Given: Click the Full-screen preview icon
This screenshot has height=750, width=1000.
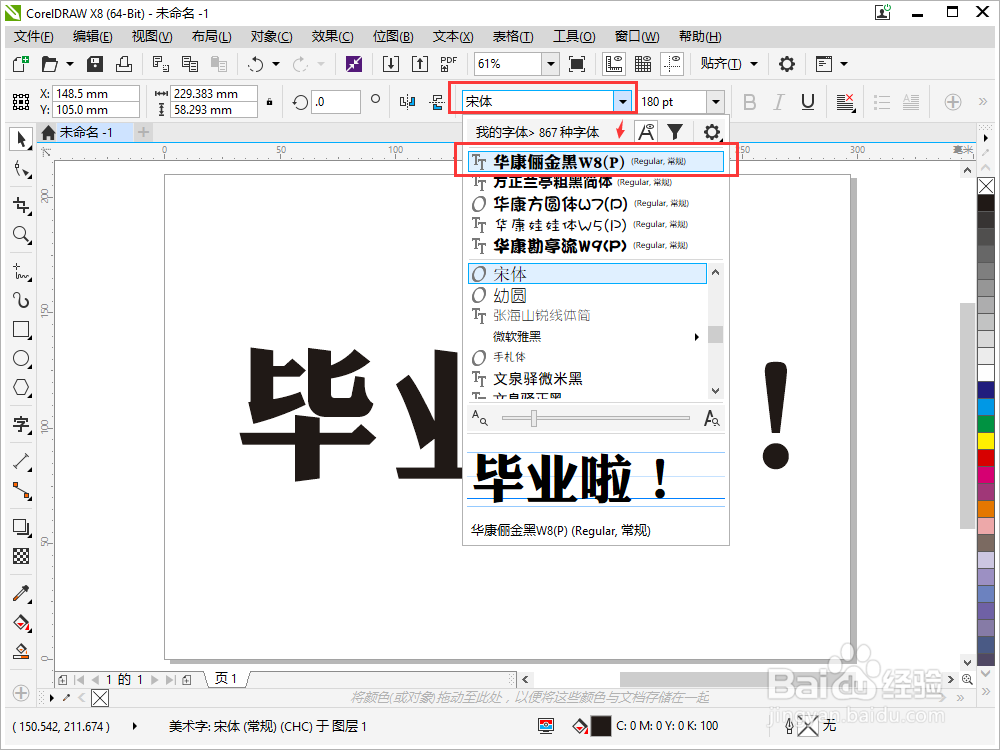Looking at the screenshot, I should [x=577, y=64].
